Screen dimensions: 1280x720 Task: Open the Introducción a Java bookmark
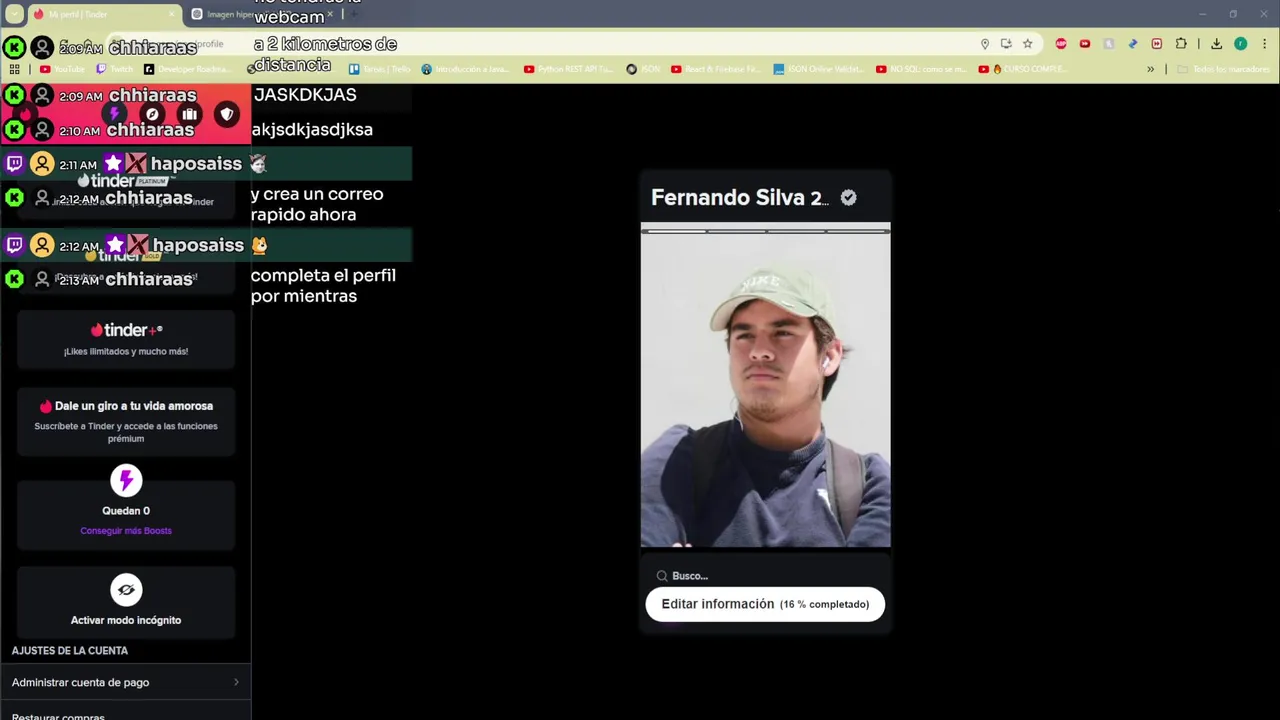pos(466,69)
